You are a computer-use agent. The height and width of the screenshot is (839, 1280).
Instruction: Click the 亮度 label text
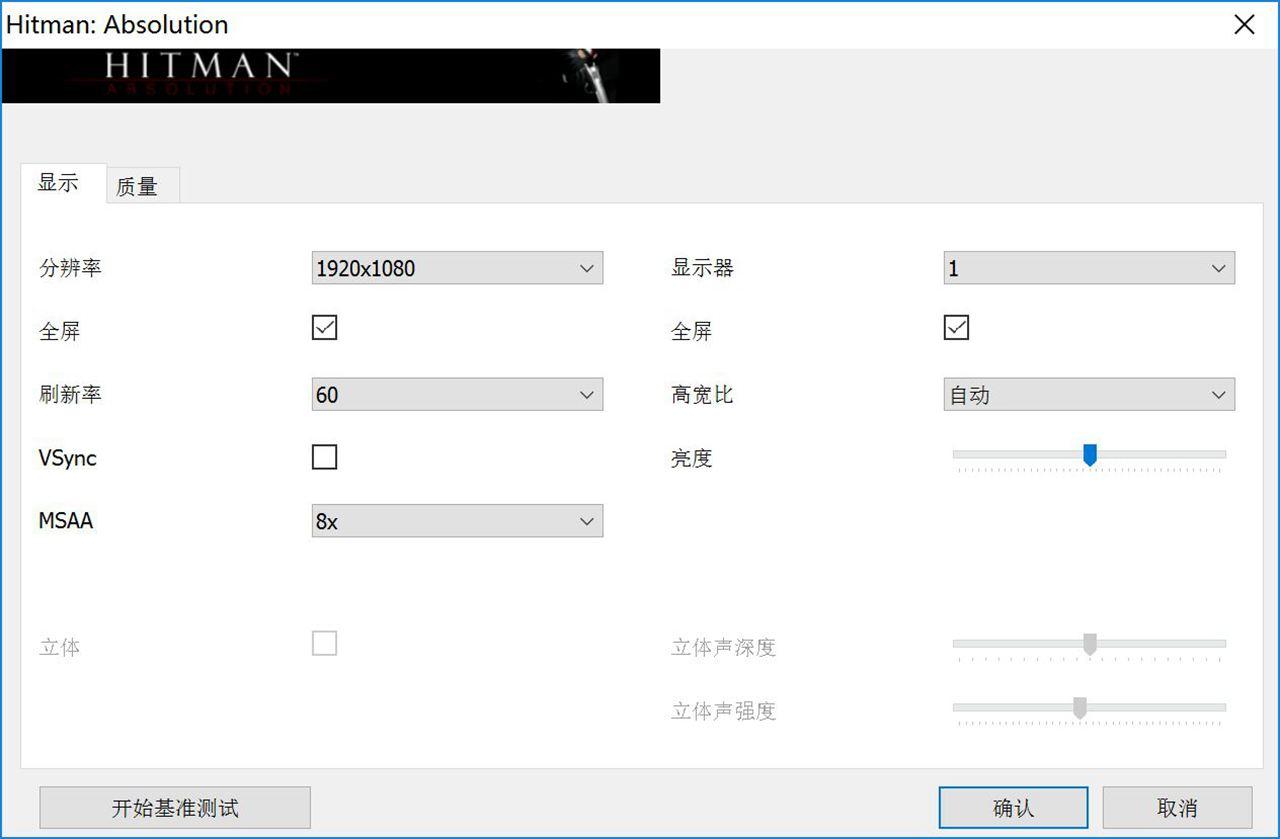(691, 458)
